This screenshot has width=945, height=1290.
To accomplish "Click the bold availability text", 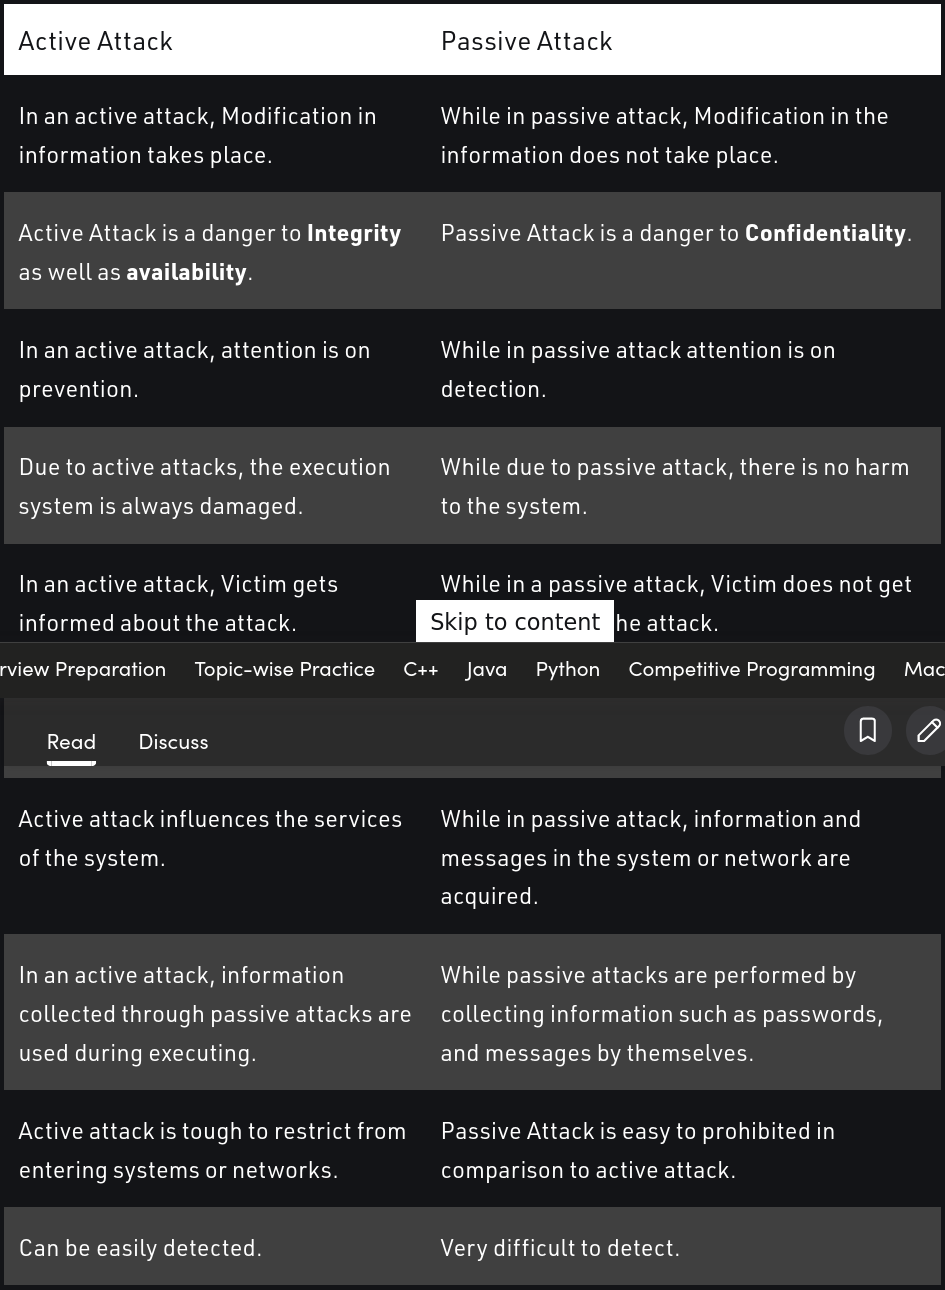I will 186,271.
